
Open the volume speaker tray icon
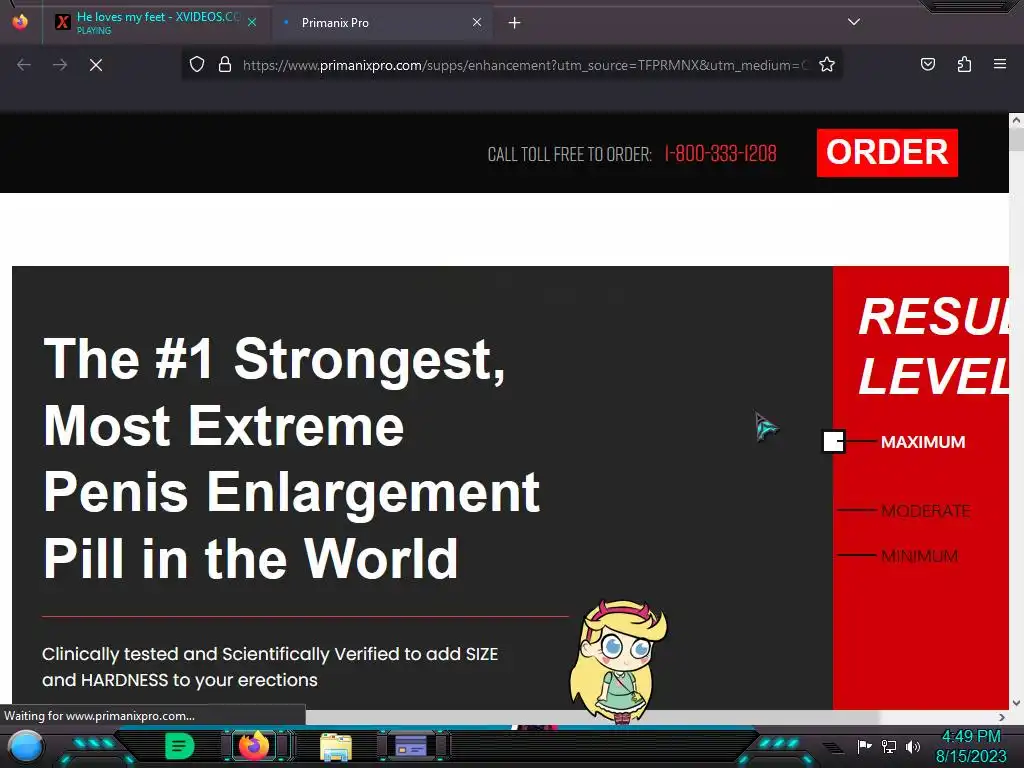913,746
